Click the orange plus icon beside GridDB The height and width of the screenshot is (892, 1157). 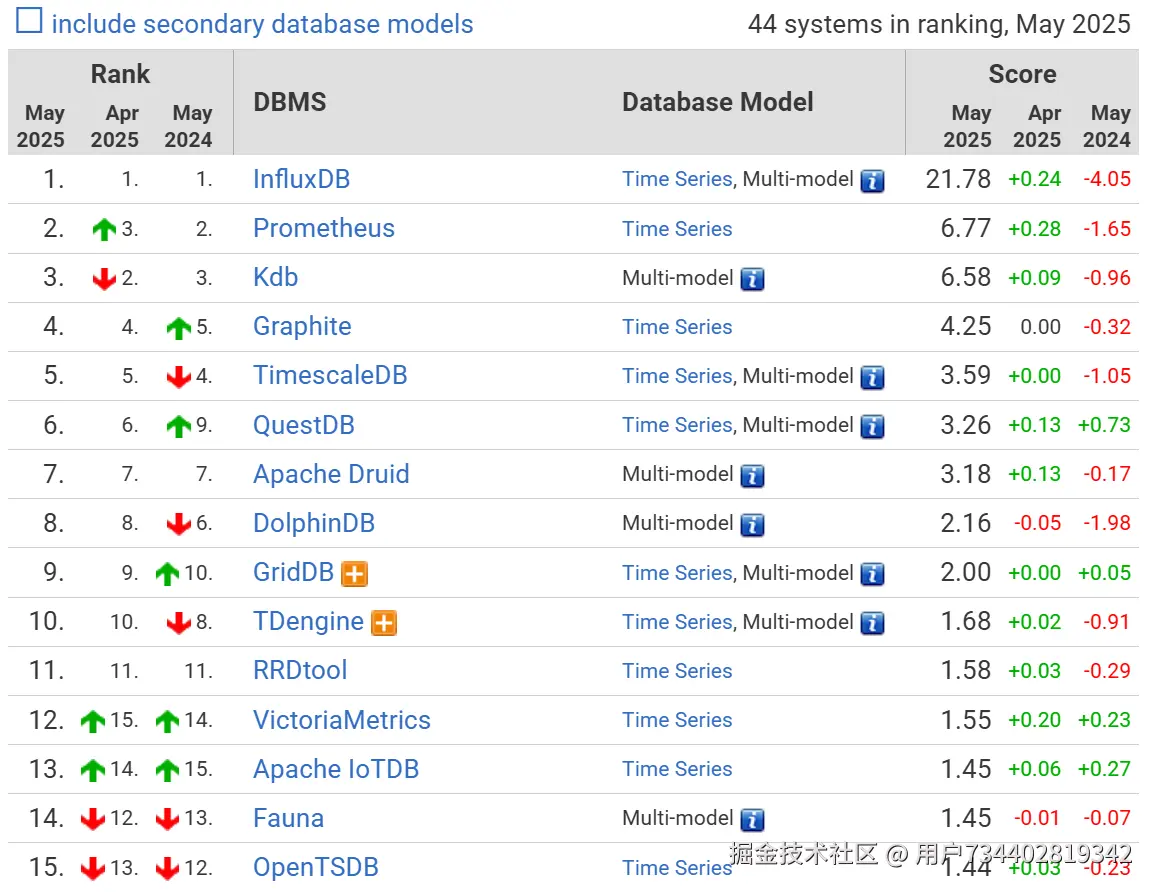click(354, 574)
